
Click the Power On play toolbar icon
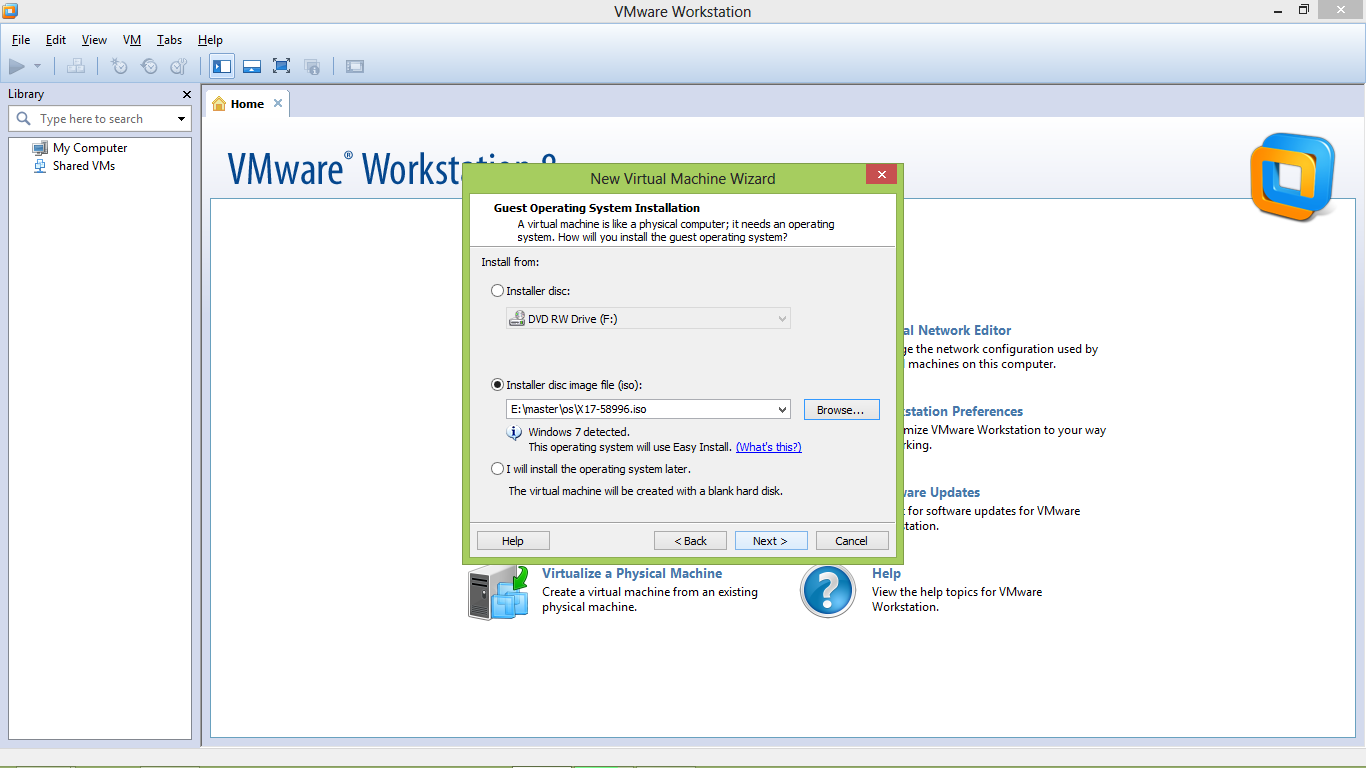(x=17, y=66)
